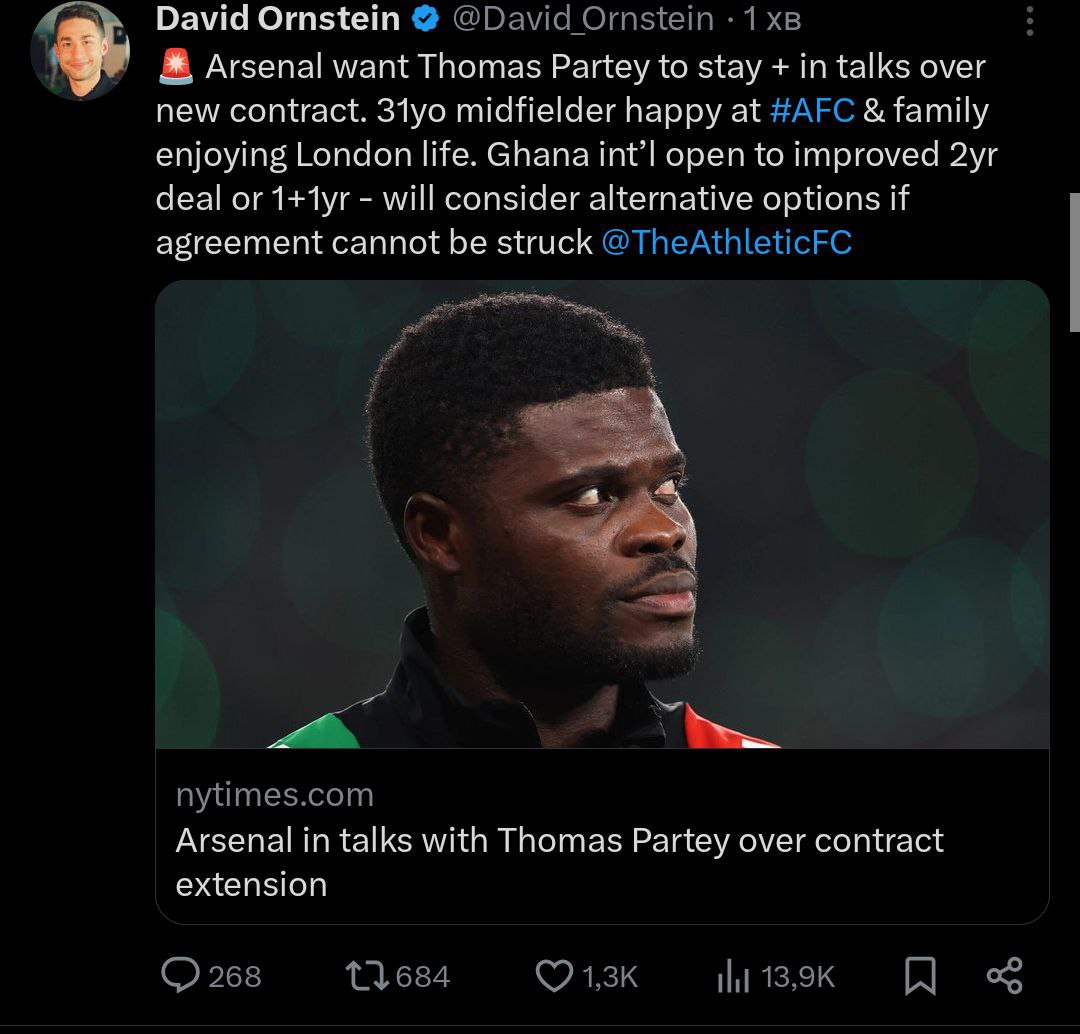The image size is (1080, 1034).
Task: Click the nytimes.com source link
Action: point(275,795)
